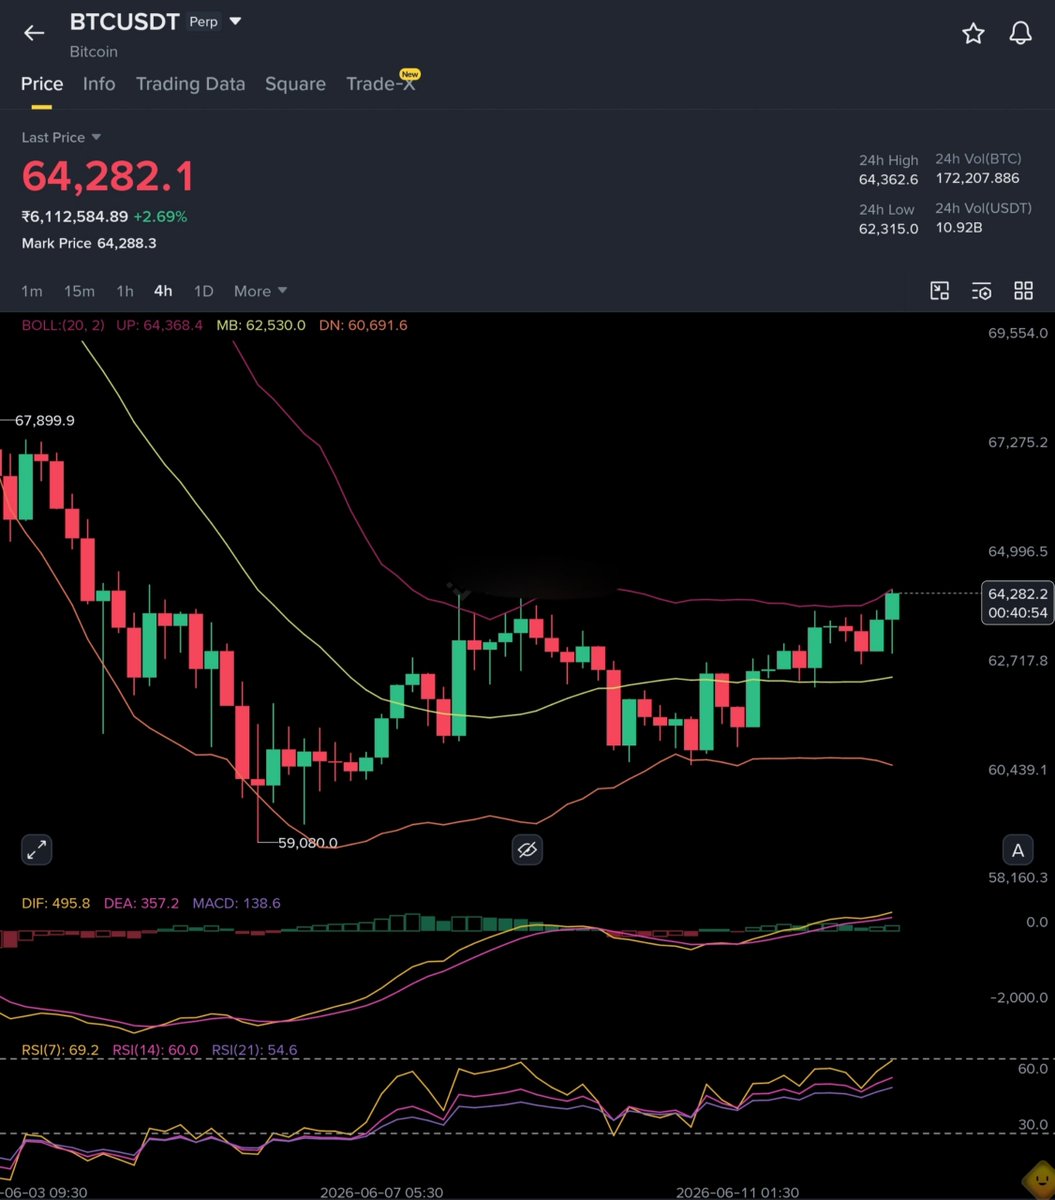Go back using the left arrow
Screen dimensions: 1055x1200
click(x=34, y=33)
